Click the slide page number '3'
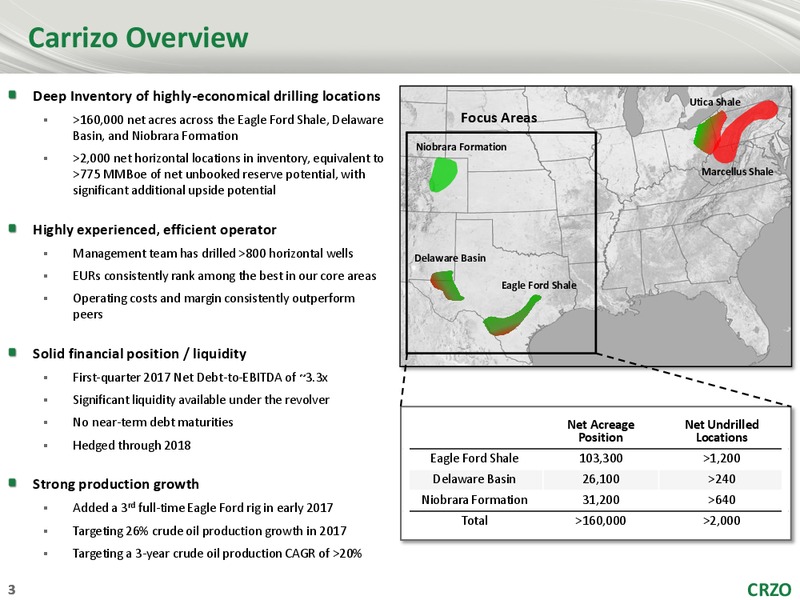This screenshot has width=800, height=600. [12, 590]
